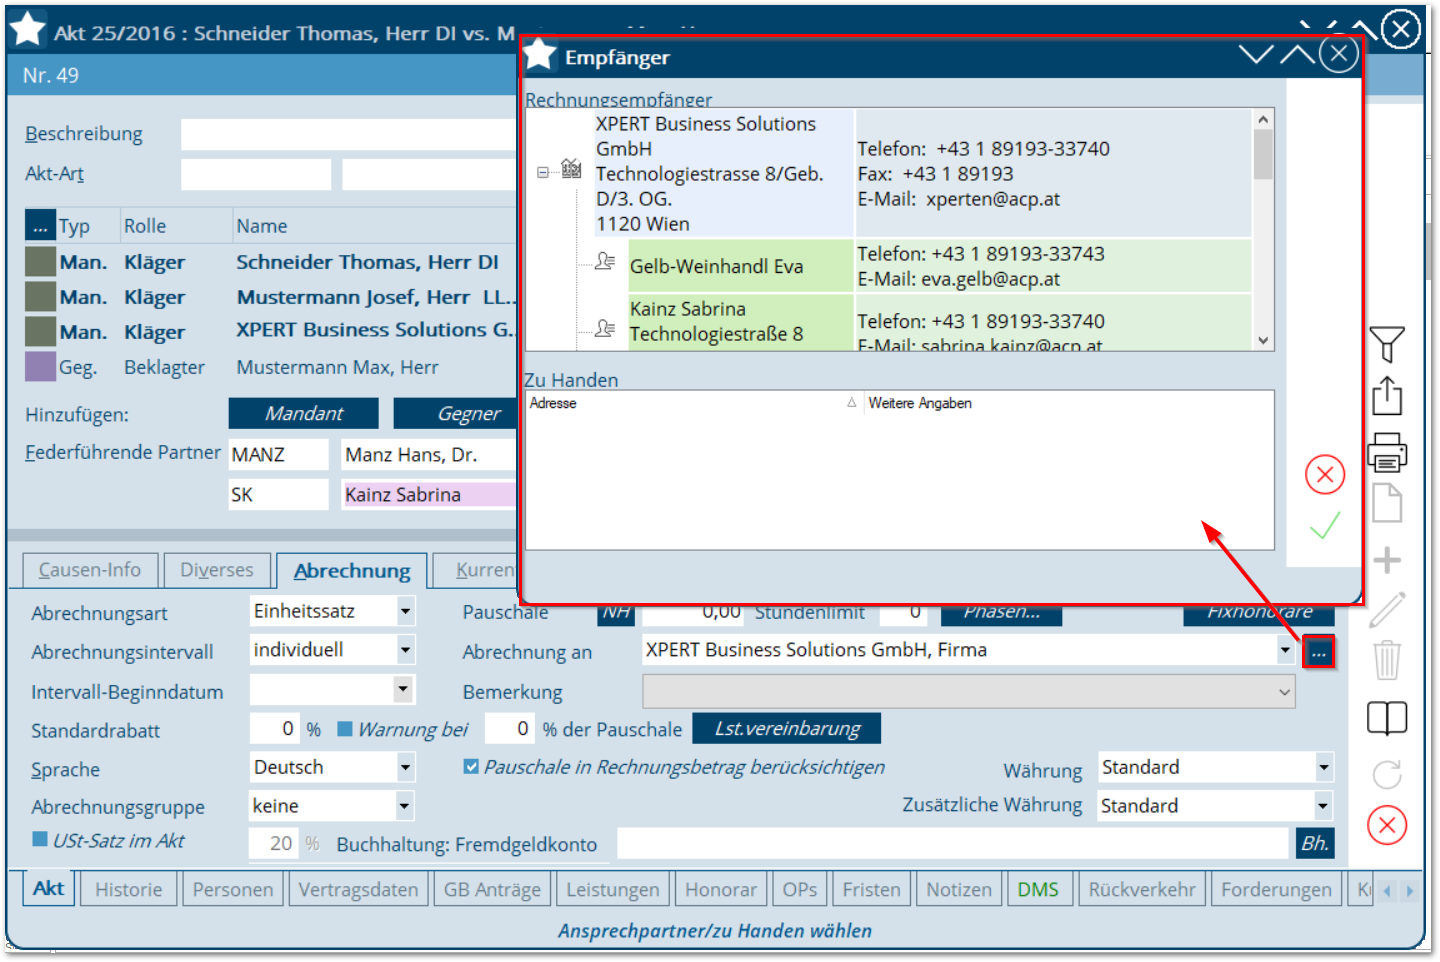Image resolution: width=1440 pixels, height=962 pixels.
Task: Click the printer icon in right sidebar
Action: coord(1387,452)
